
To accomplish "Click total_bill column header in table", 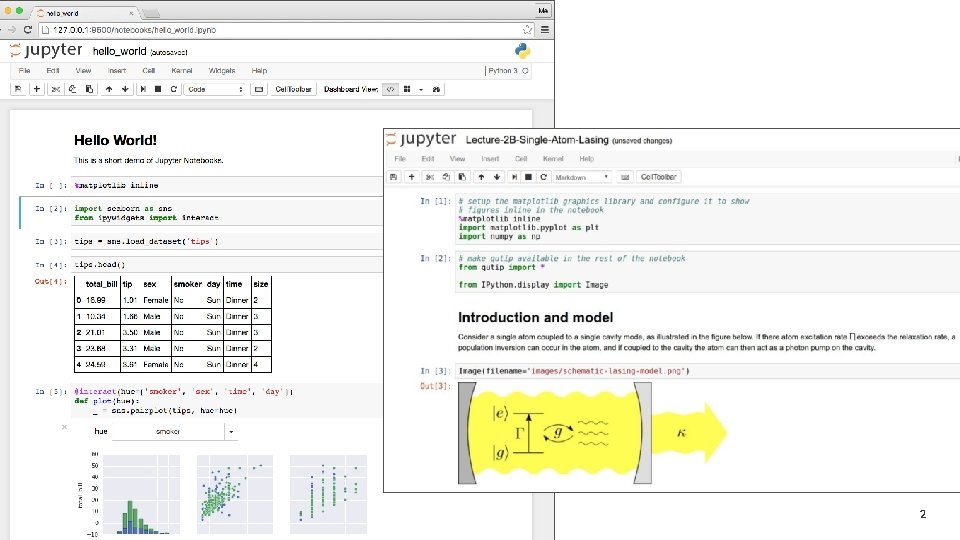I will [101, 284].
